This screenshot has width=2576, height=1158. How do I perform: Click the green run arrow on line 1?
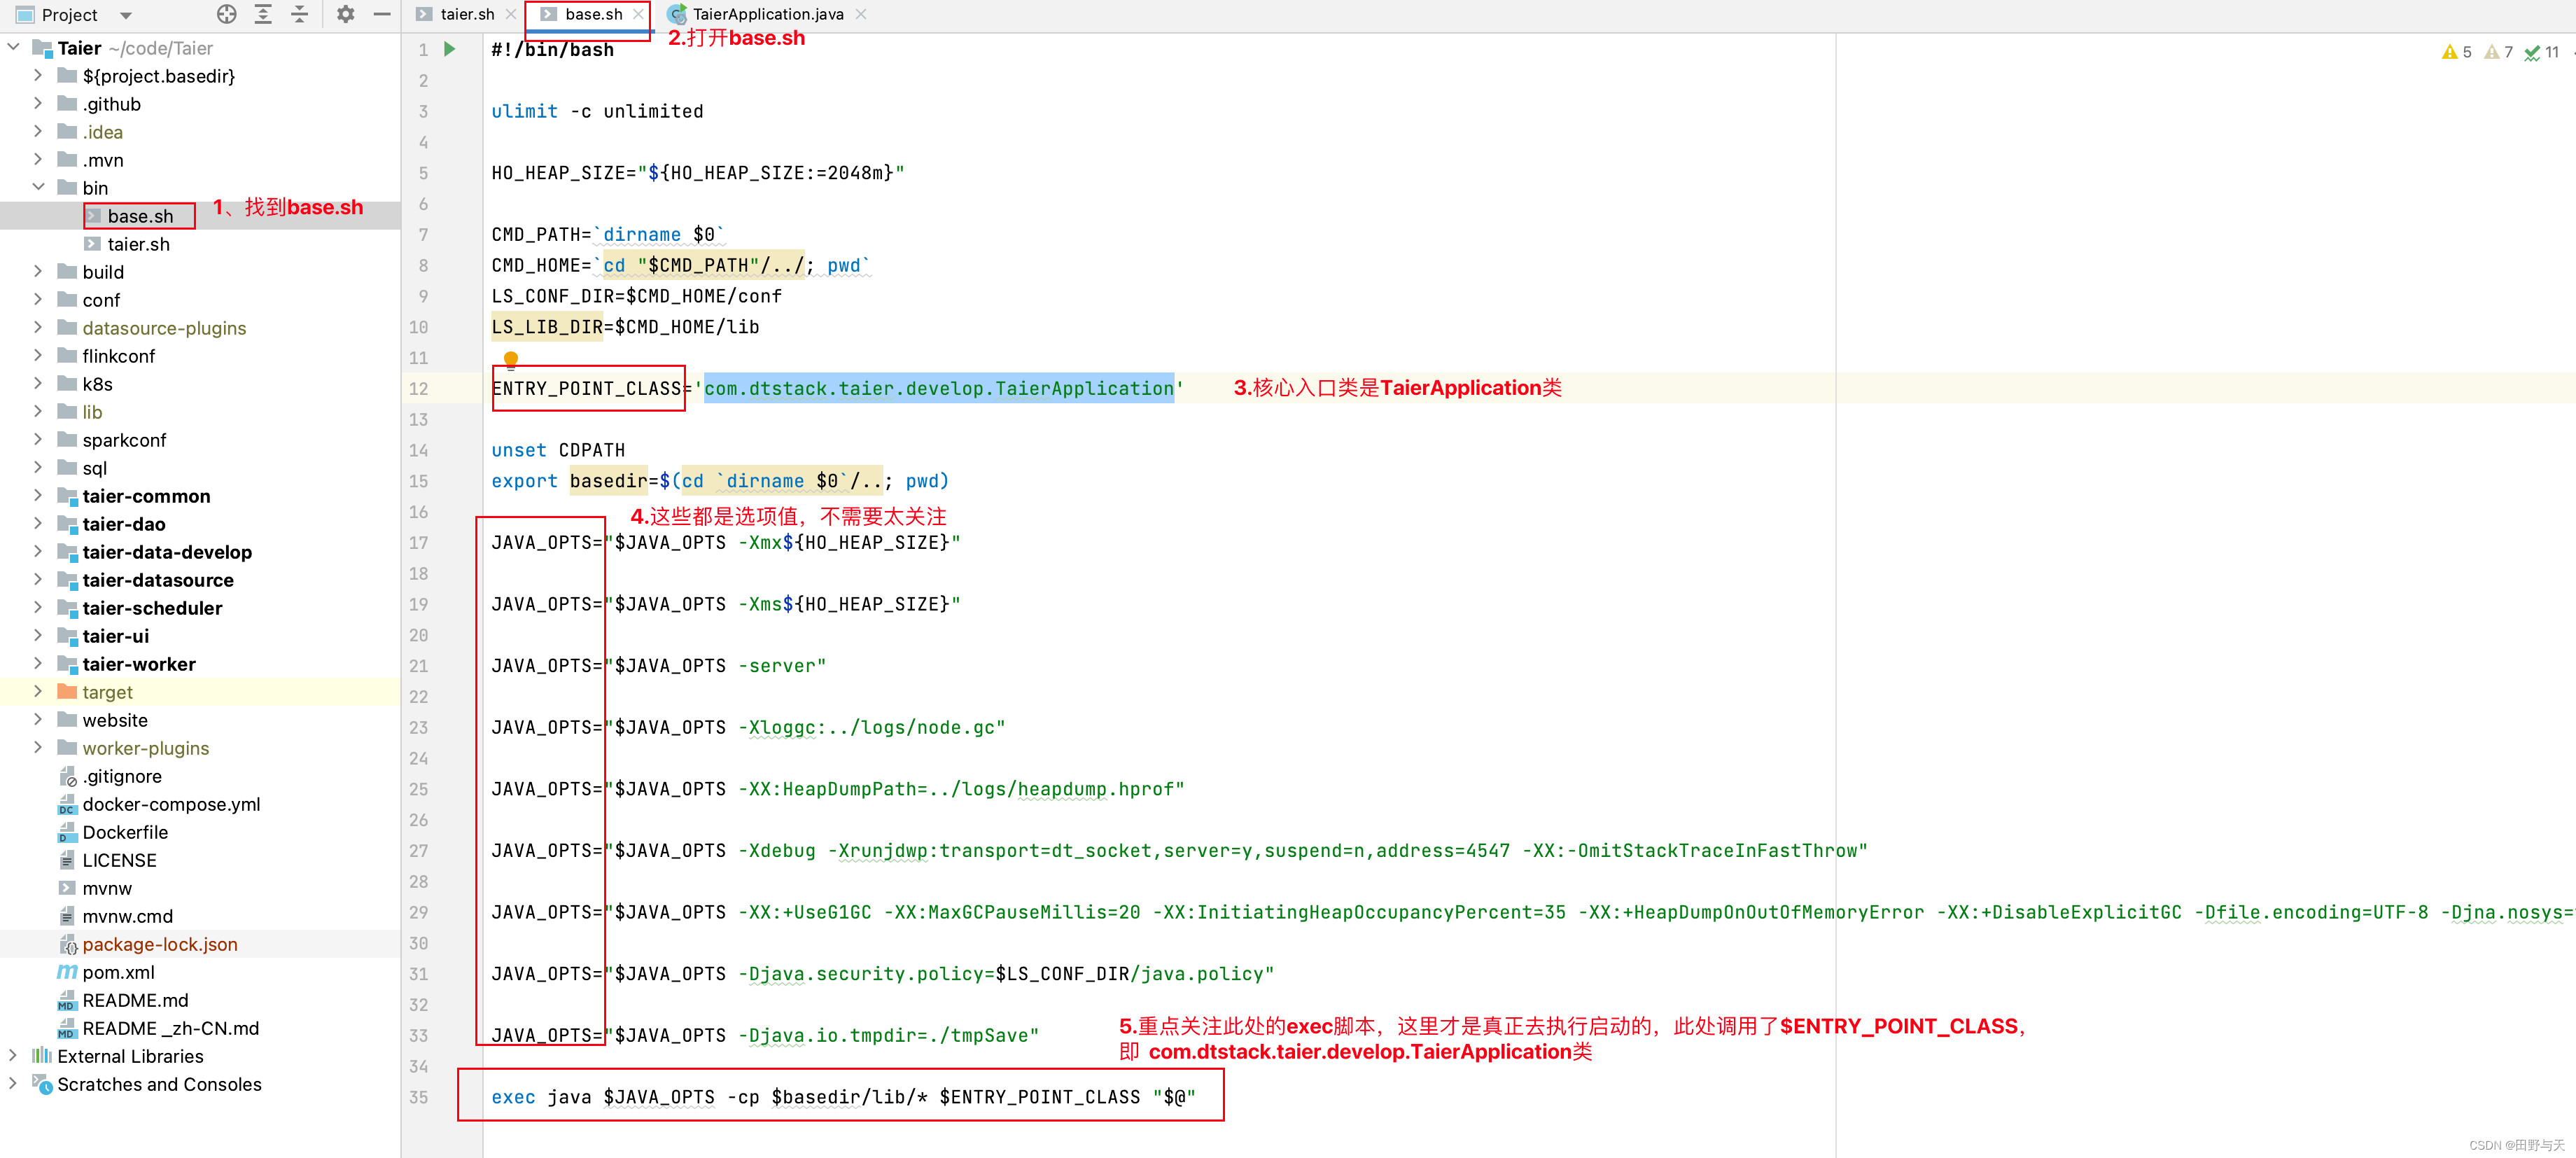pyautogui.click(x=450, y=49)
